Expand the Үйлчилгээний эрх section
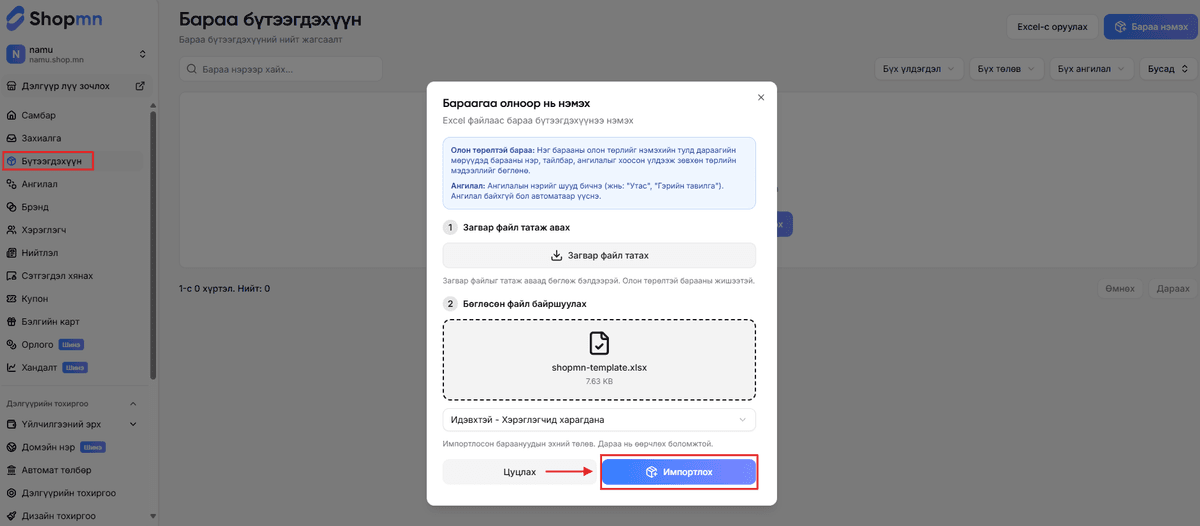Image resolution: width=1200 pixels, height=526 pixels. [x=132, y=424]
